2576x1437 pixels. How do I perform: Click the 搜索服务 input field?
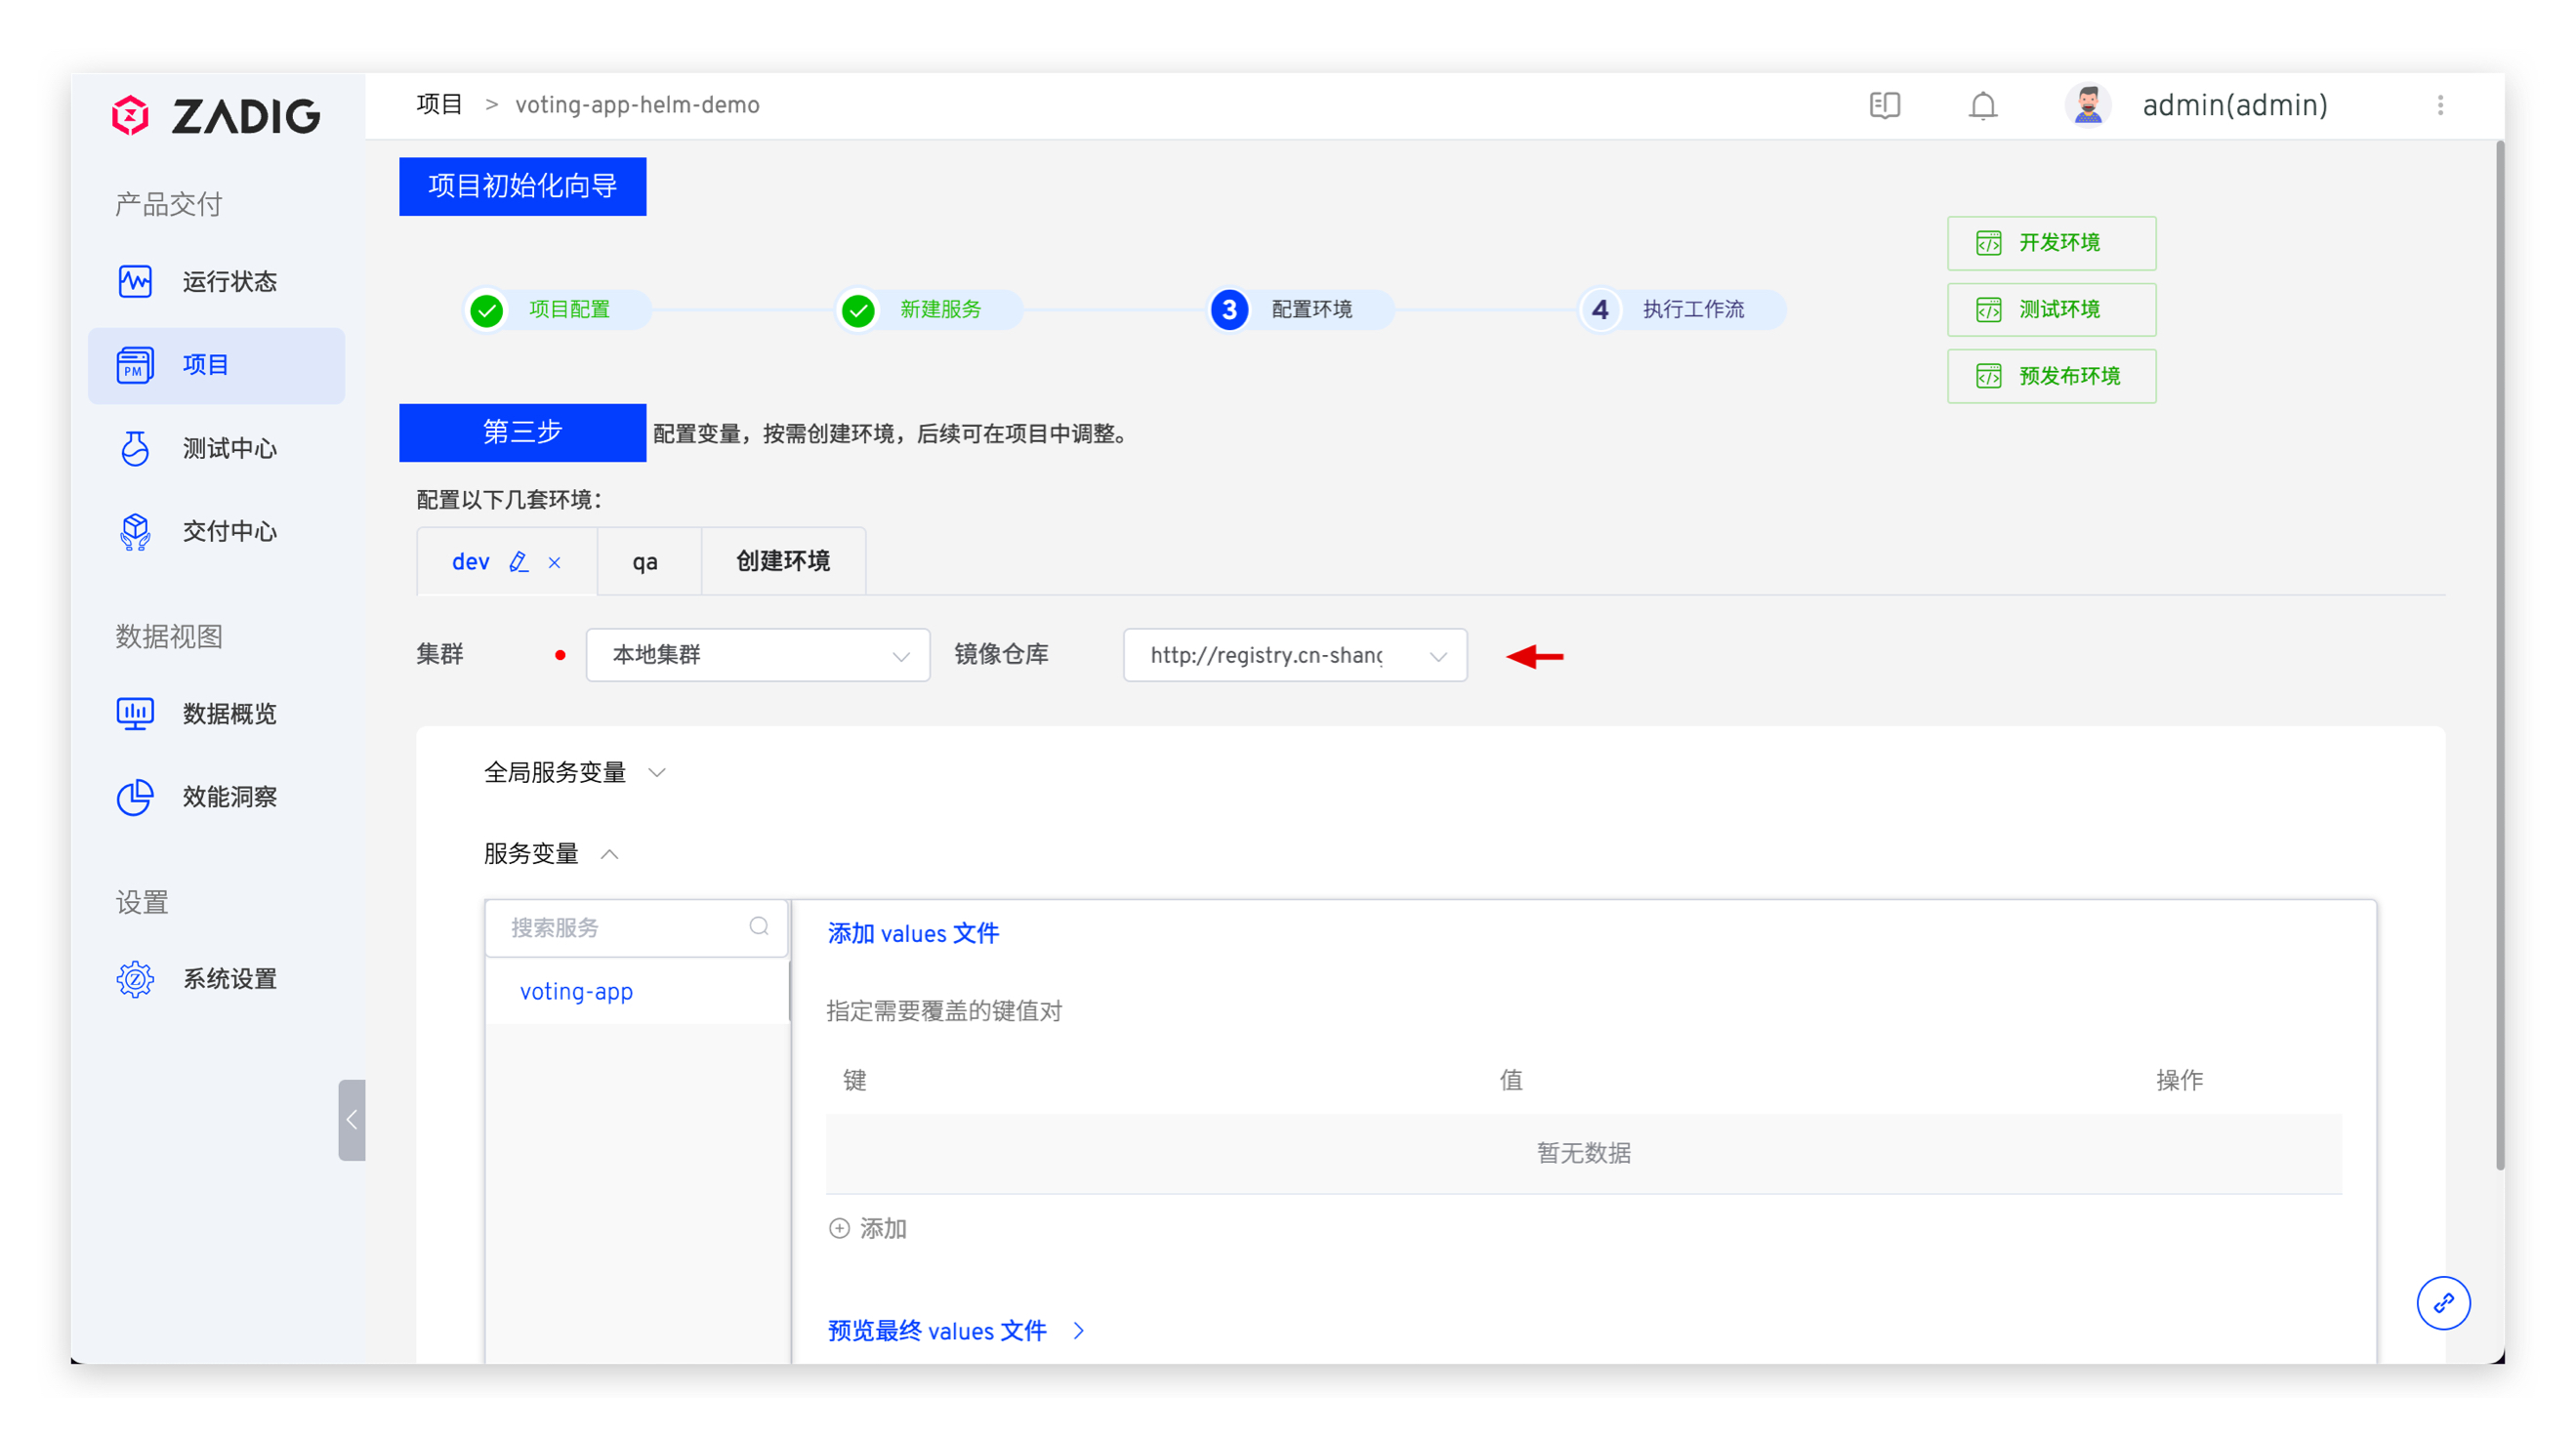coord(622,927)
